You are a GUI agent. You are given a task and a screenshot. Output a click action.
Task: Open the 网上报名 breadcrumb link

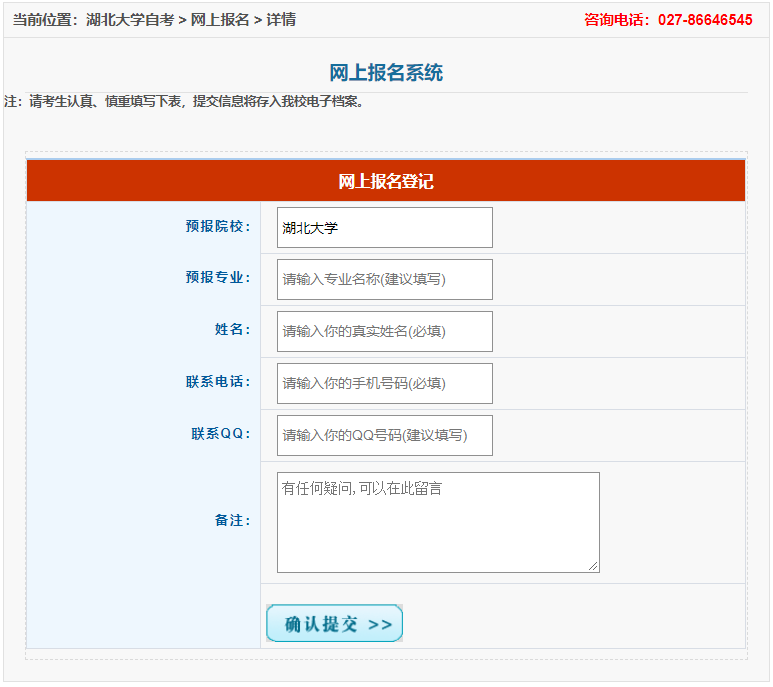(220, 20)
